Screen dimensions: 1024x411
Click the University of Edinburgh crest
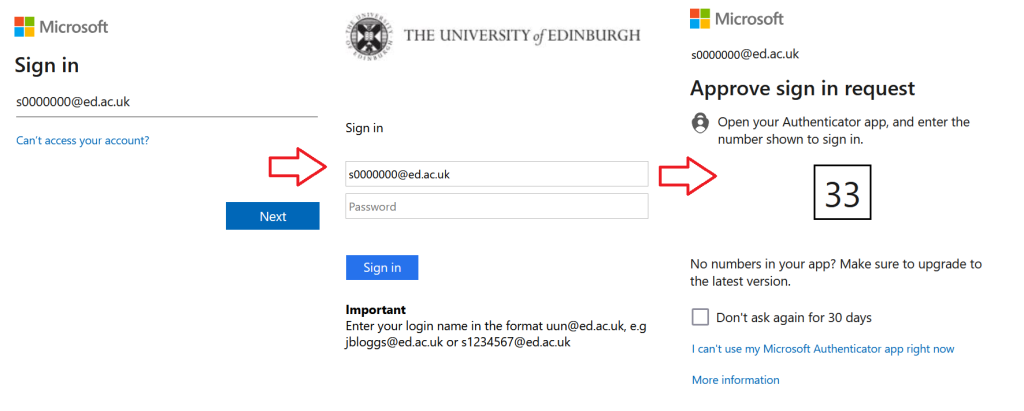tap(368, 36)
